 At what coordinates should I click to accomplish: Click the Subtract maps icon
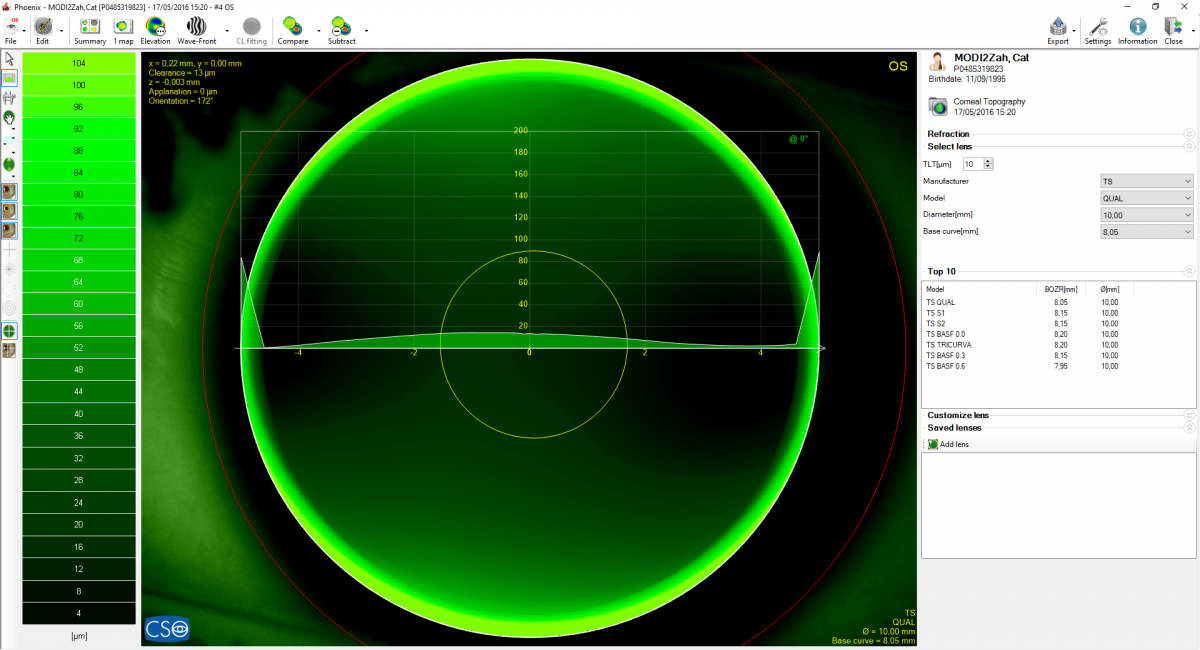(341, 30)
